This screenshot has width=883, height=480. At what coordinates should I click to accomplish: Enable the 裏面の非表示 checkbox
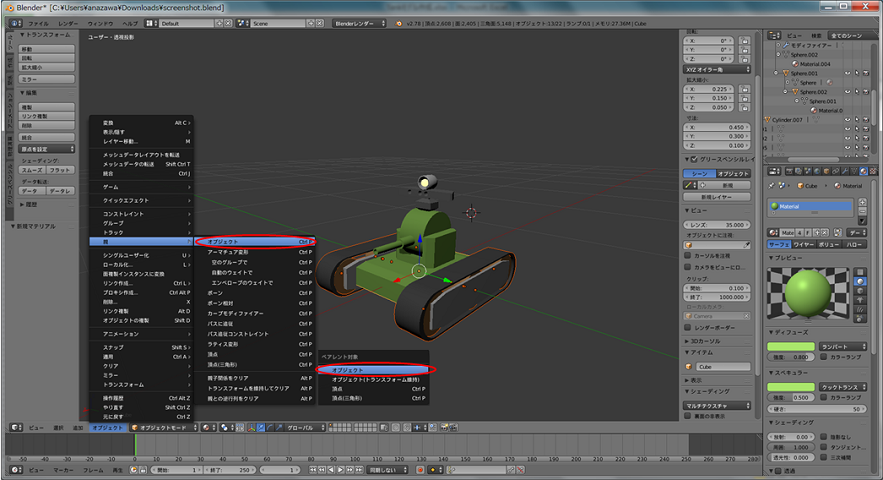point(688,418)
